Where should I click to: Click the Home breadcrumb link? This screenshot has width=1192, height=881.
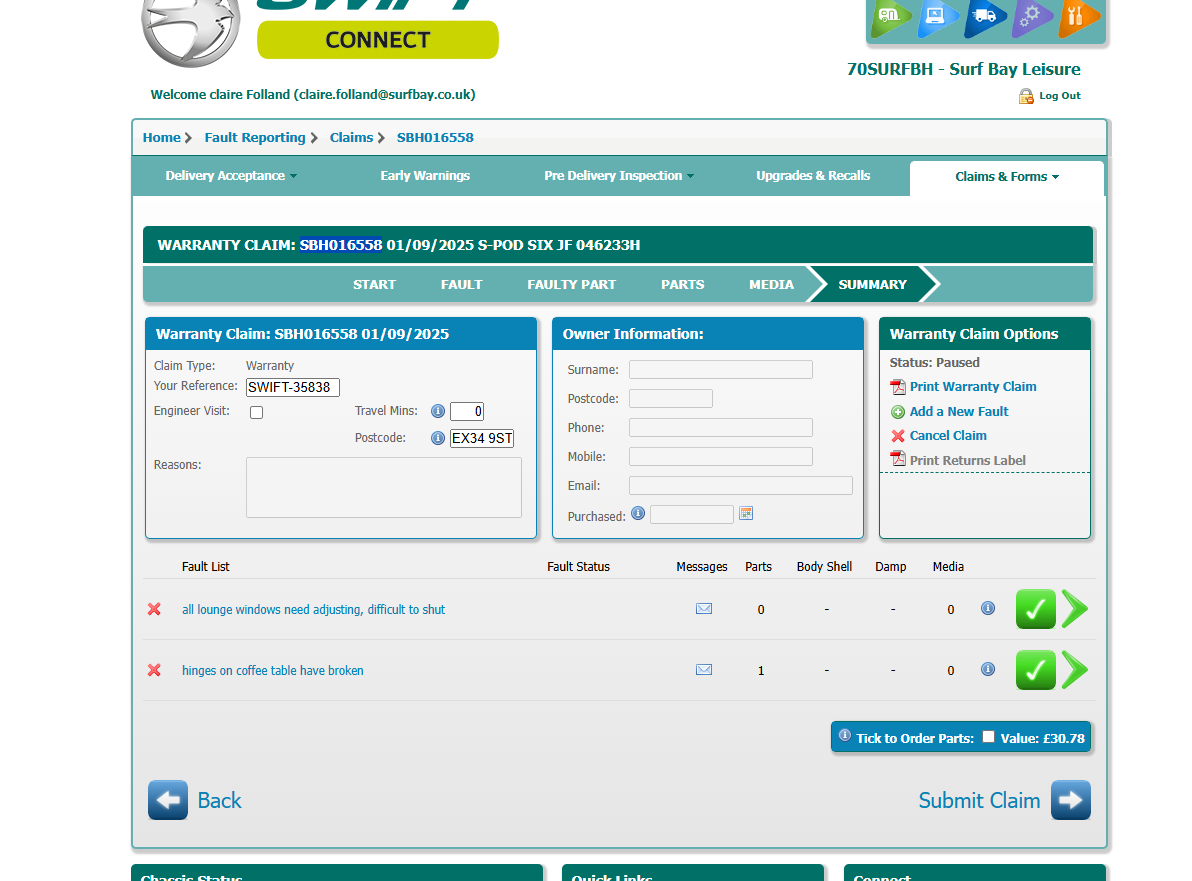(162, 138)
